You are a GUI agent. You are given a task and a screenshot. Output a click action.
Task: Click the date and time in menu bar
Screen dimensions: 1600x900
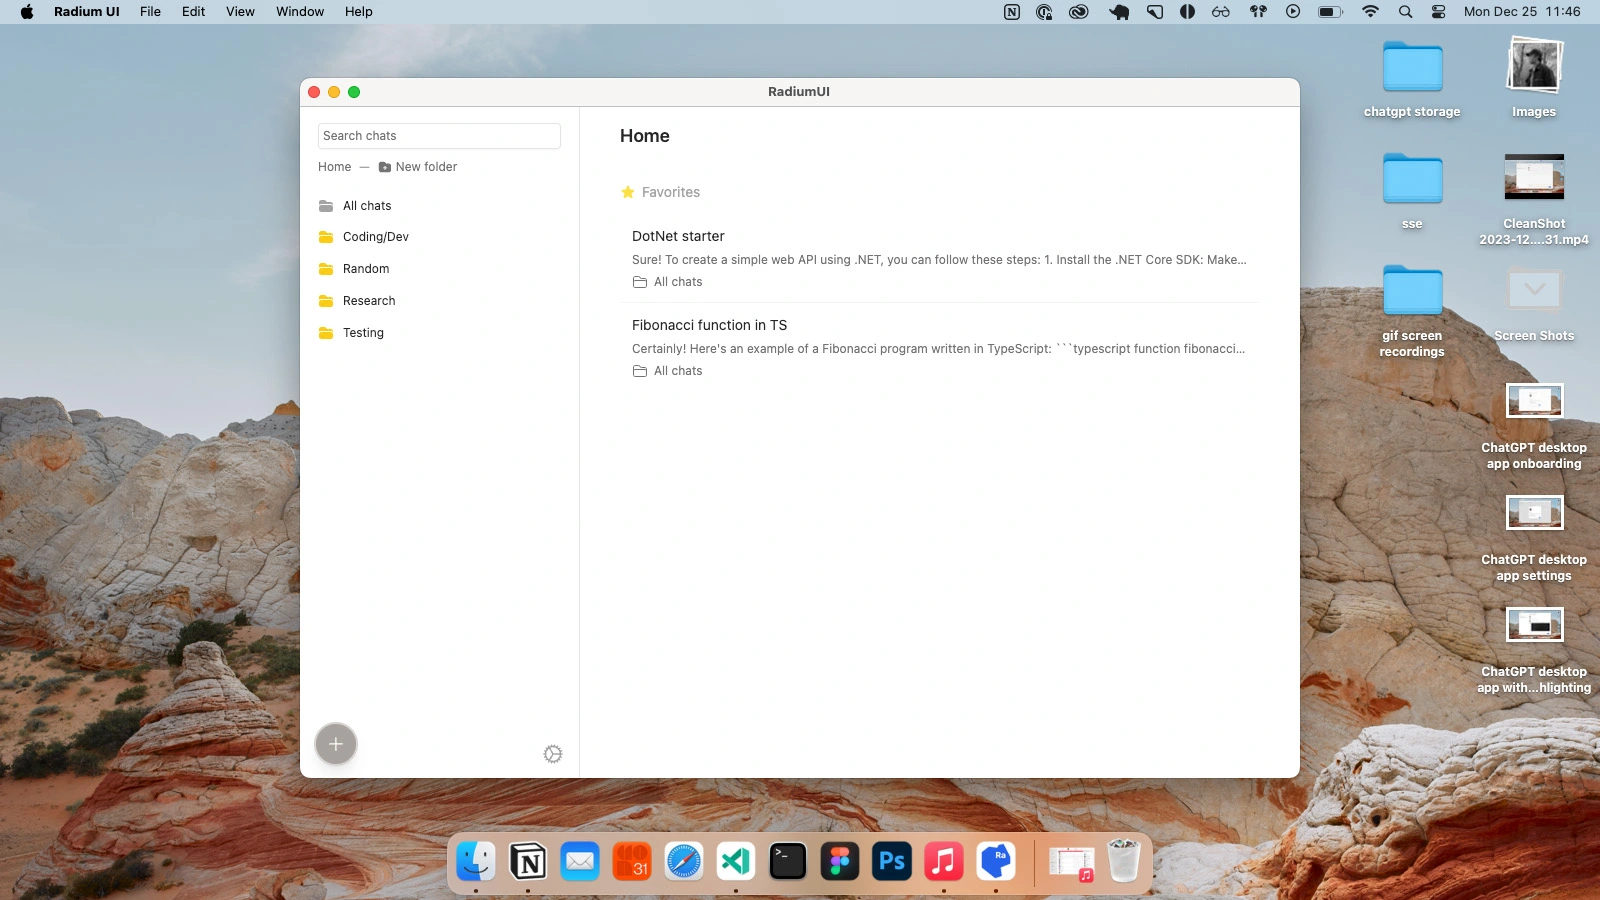pyautogui.click(x=1522, y=12)
